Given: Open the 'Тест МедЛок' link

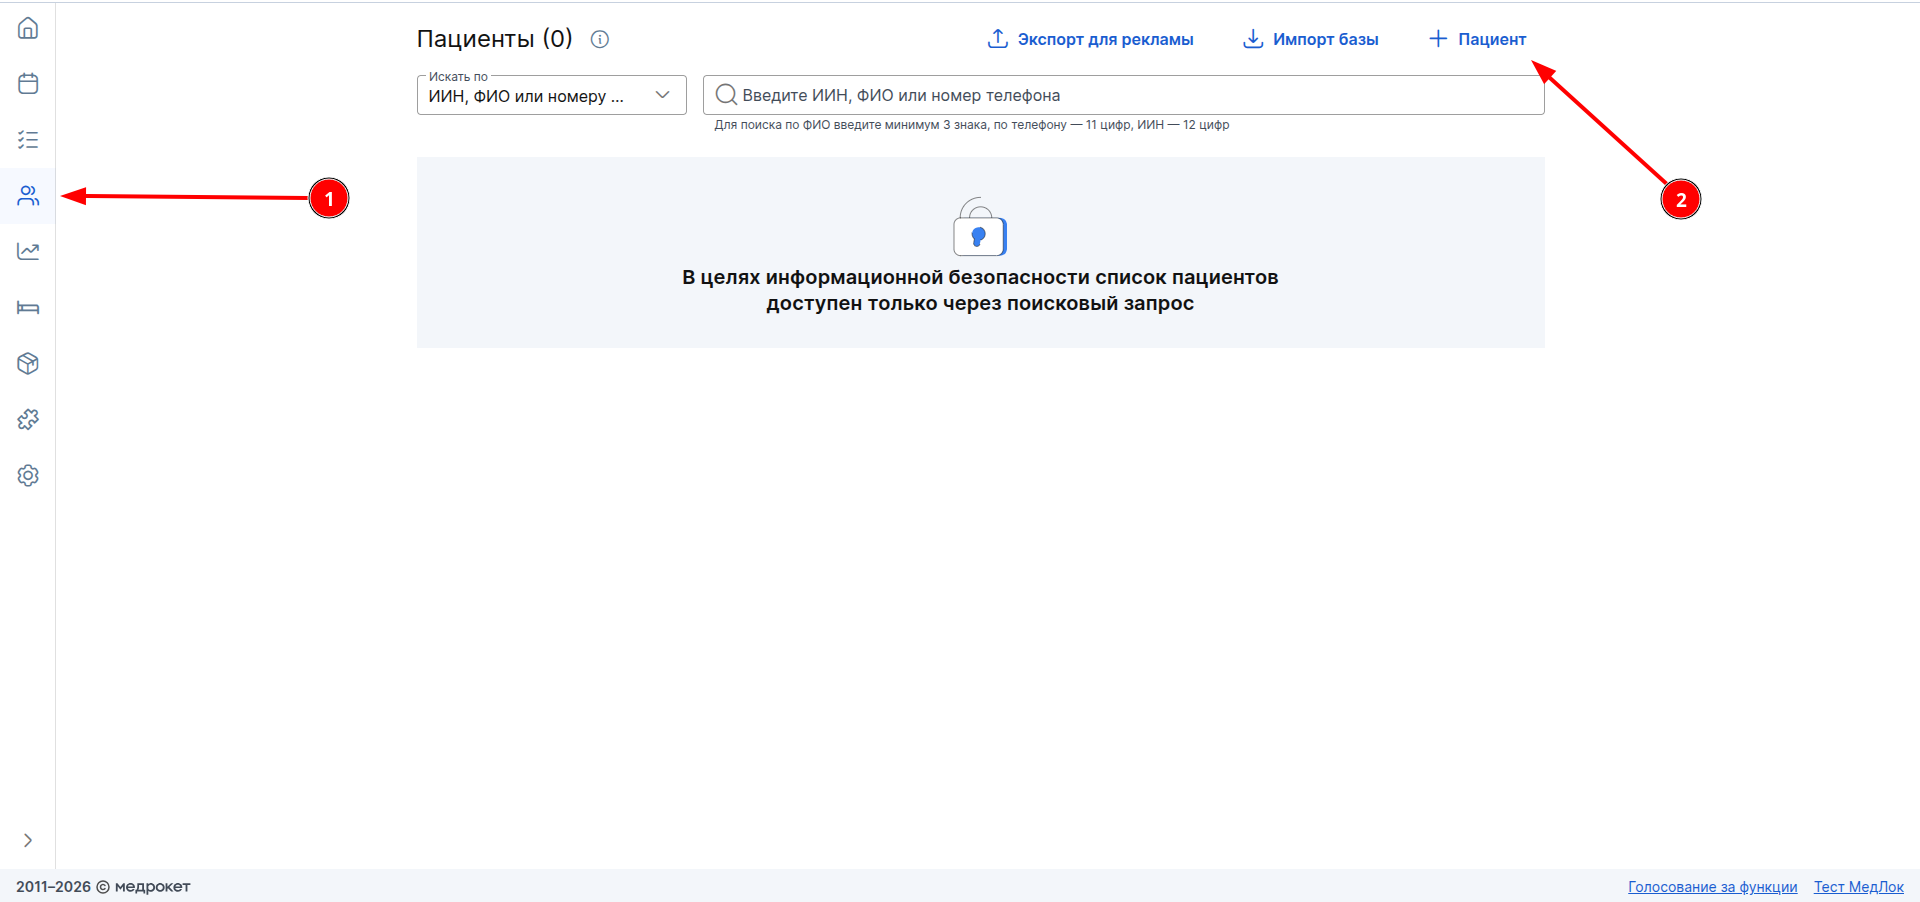Looking at the screenshot, I should (x=1858, y=887).
